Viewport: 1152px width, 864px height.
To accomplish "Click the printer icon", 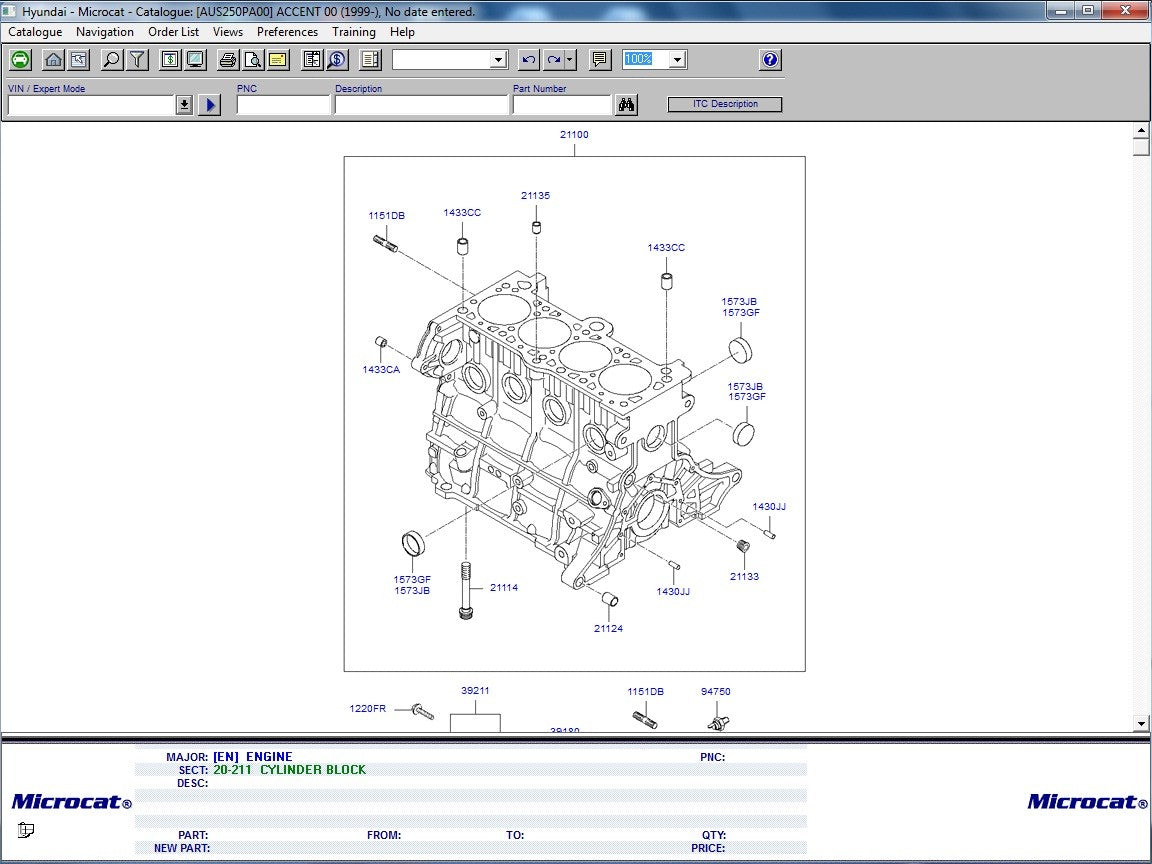I will coord(228,60).
